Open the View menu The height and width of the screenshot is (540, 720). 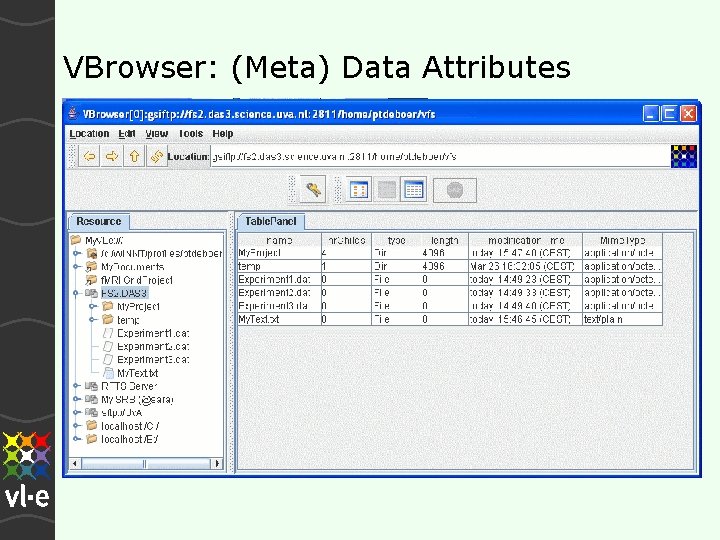pos(157,134)
